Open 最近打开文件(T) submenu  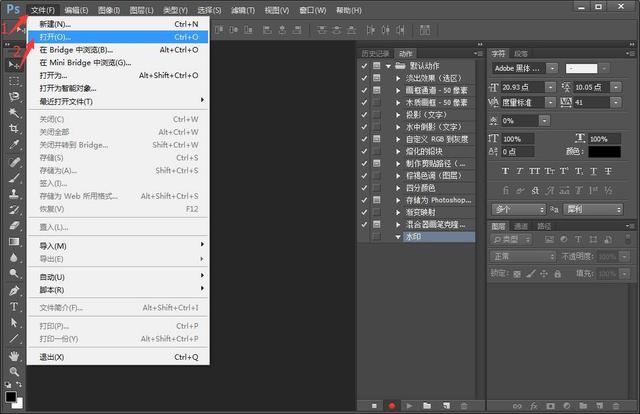[118, 101]
